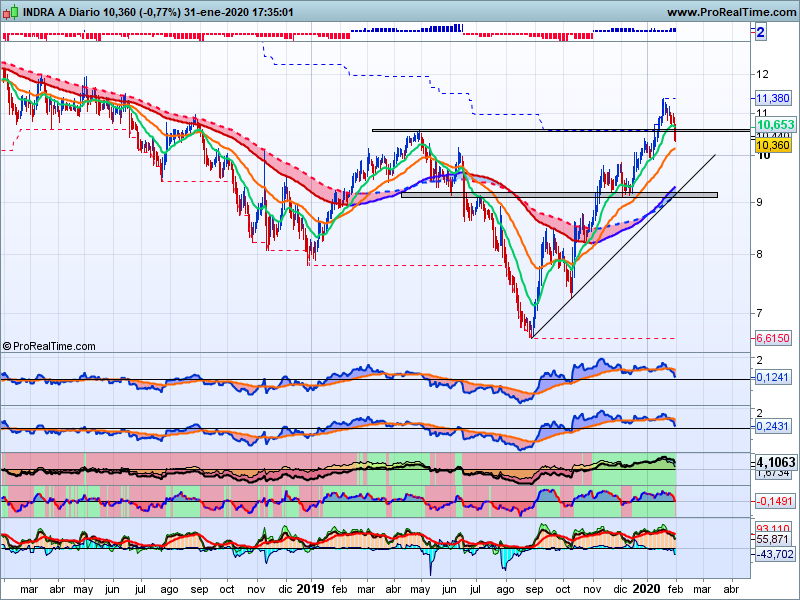800x600 pixels.
Task: Click the 'feb' label right after 2019
Action: point(339,589)
